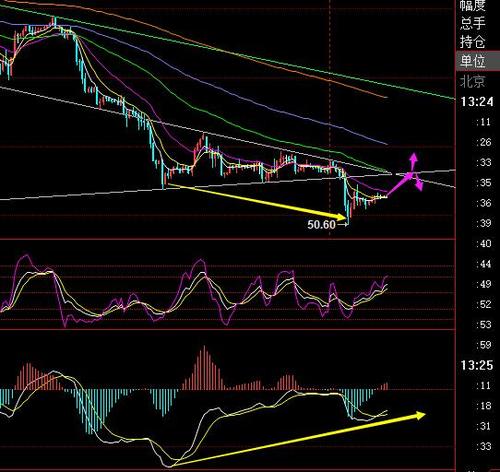Select the 13:24 time entry
Image resolution: width=500 pixels, height=472 pixels.
click(x=477, y=102)
